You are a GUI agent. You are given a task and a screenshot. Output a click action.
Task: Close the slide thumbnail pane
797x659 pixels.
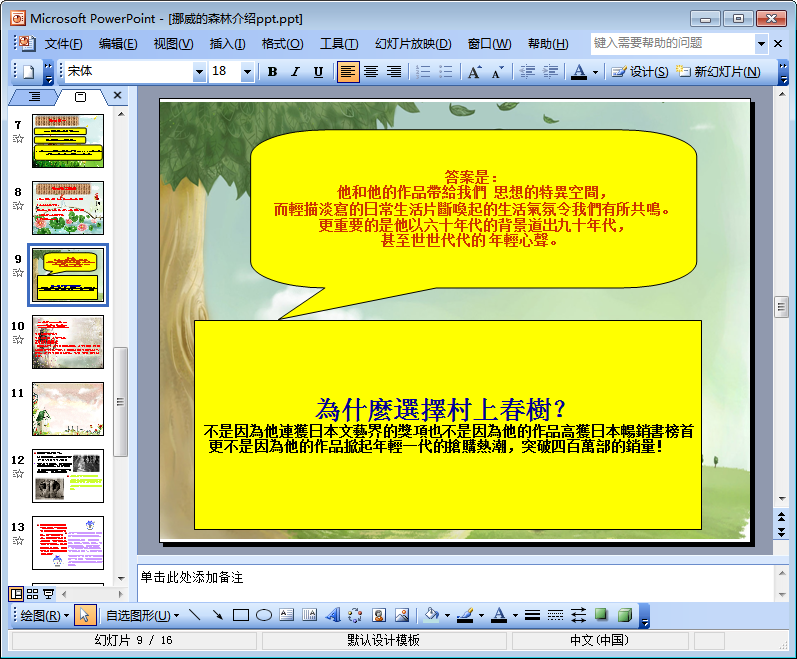point(117,95)
